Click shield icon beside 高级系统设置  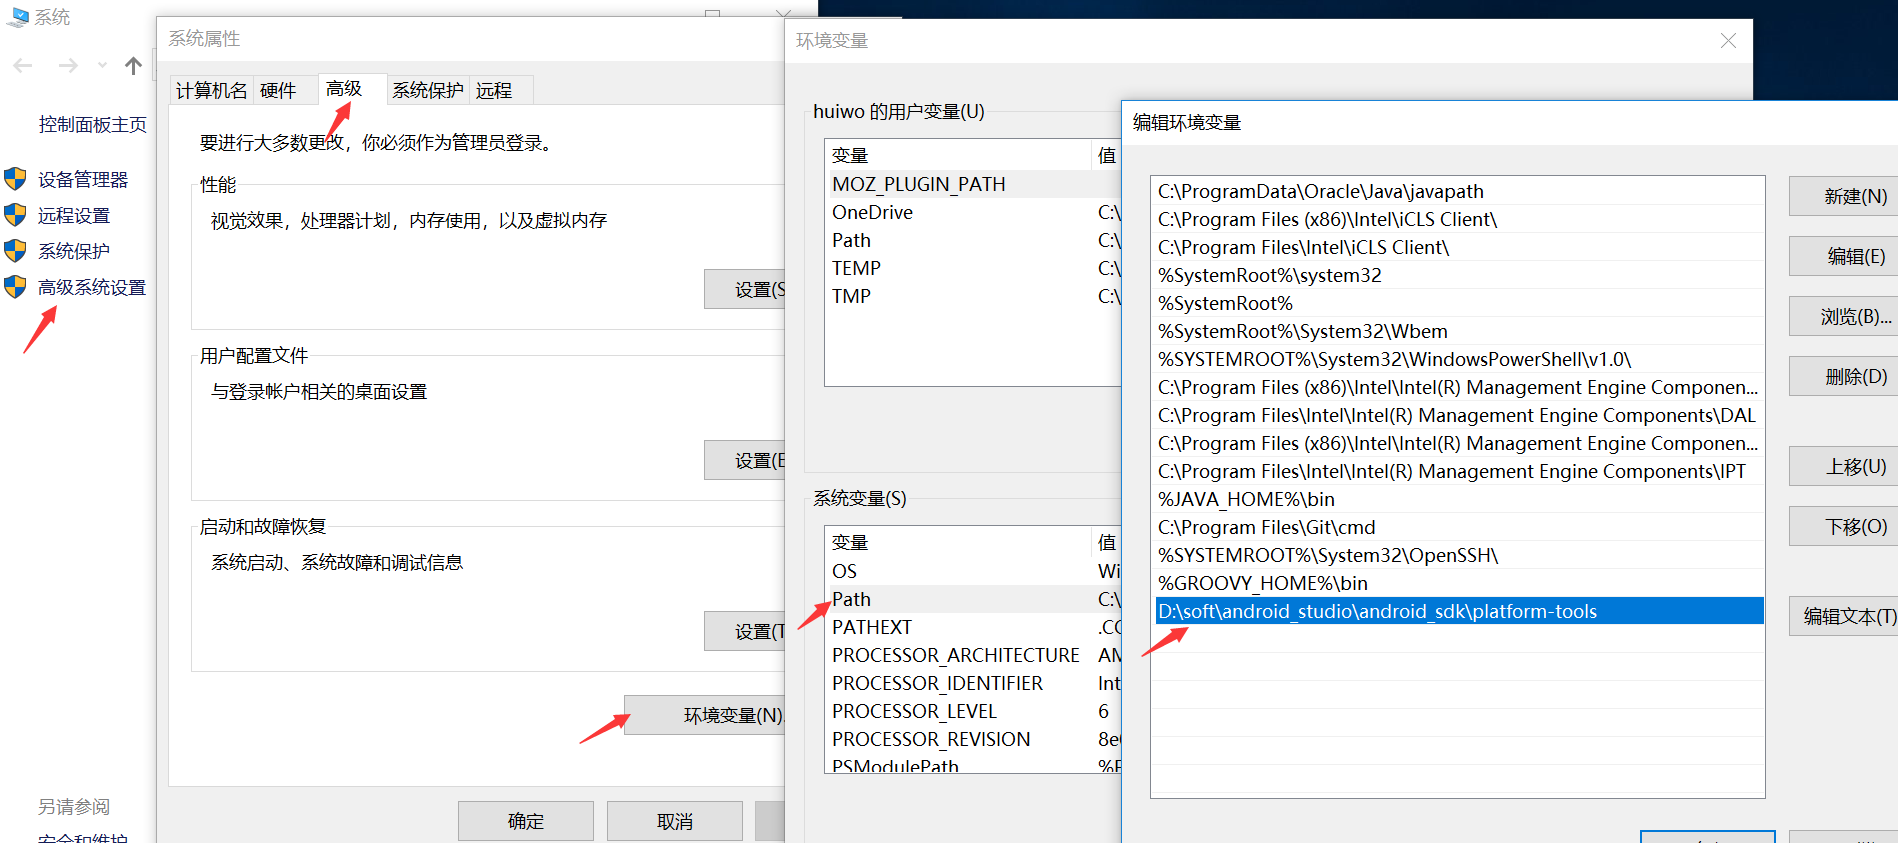point(15,287)
